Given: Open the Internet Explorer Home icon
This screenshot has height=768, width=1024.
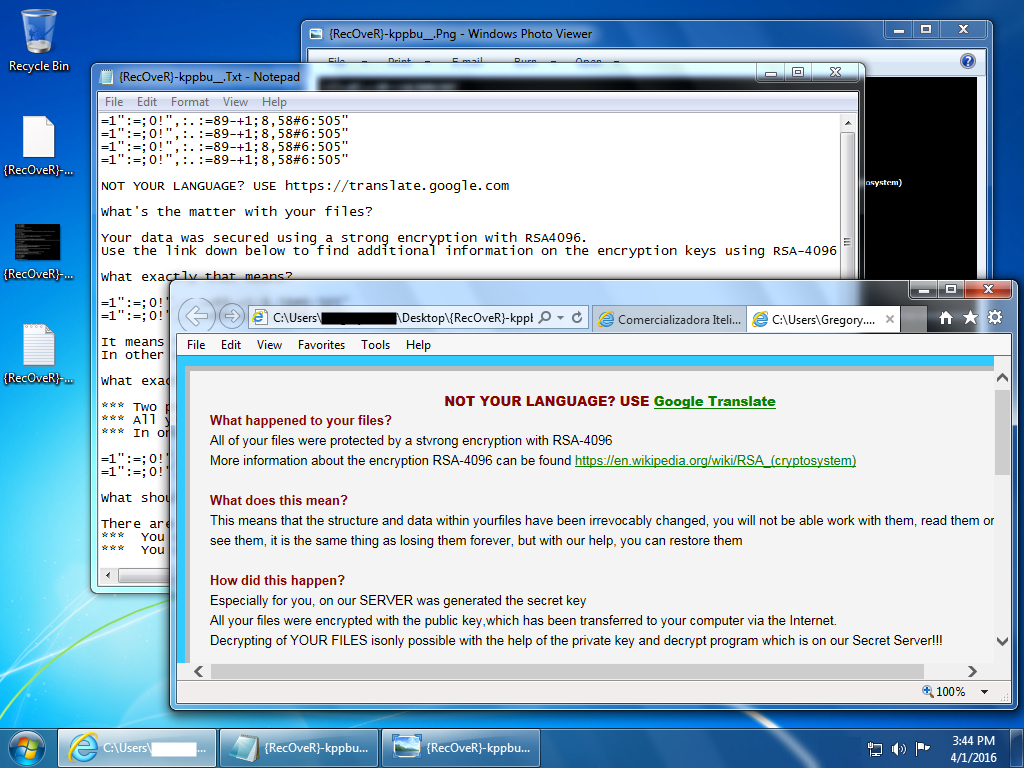Looking at the screenshot, I should click(x=946, y=318).
